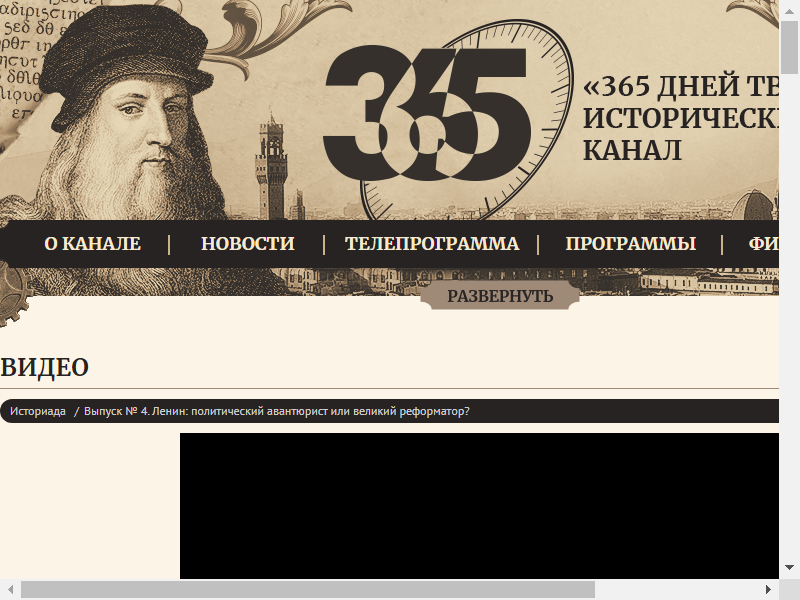Click the horizontal scrollbar thumb
800x600 pixels.
308,589
